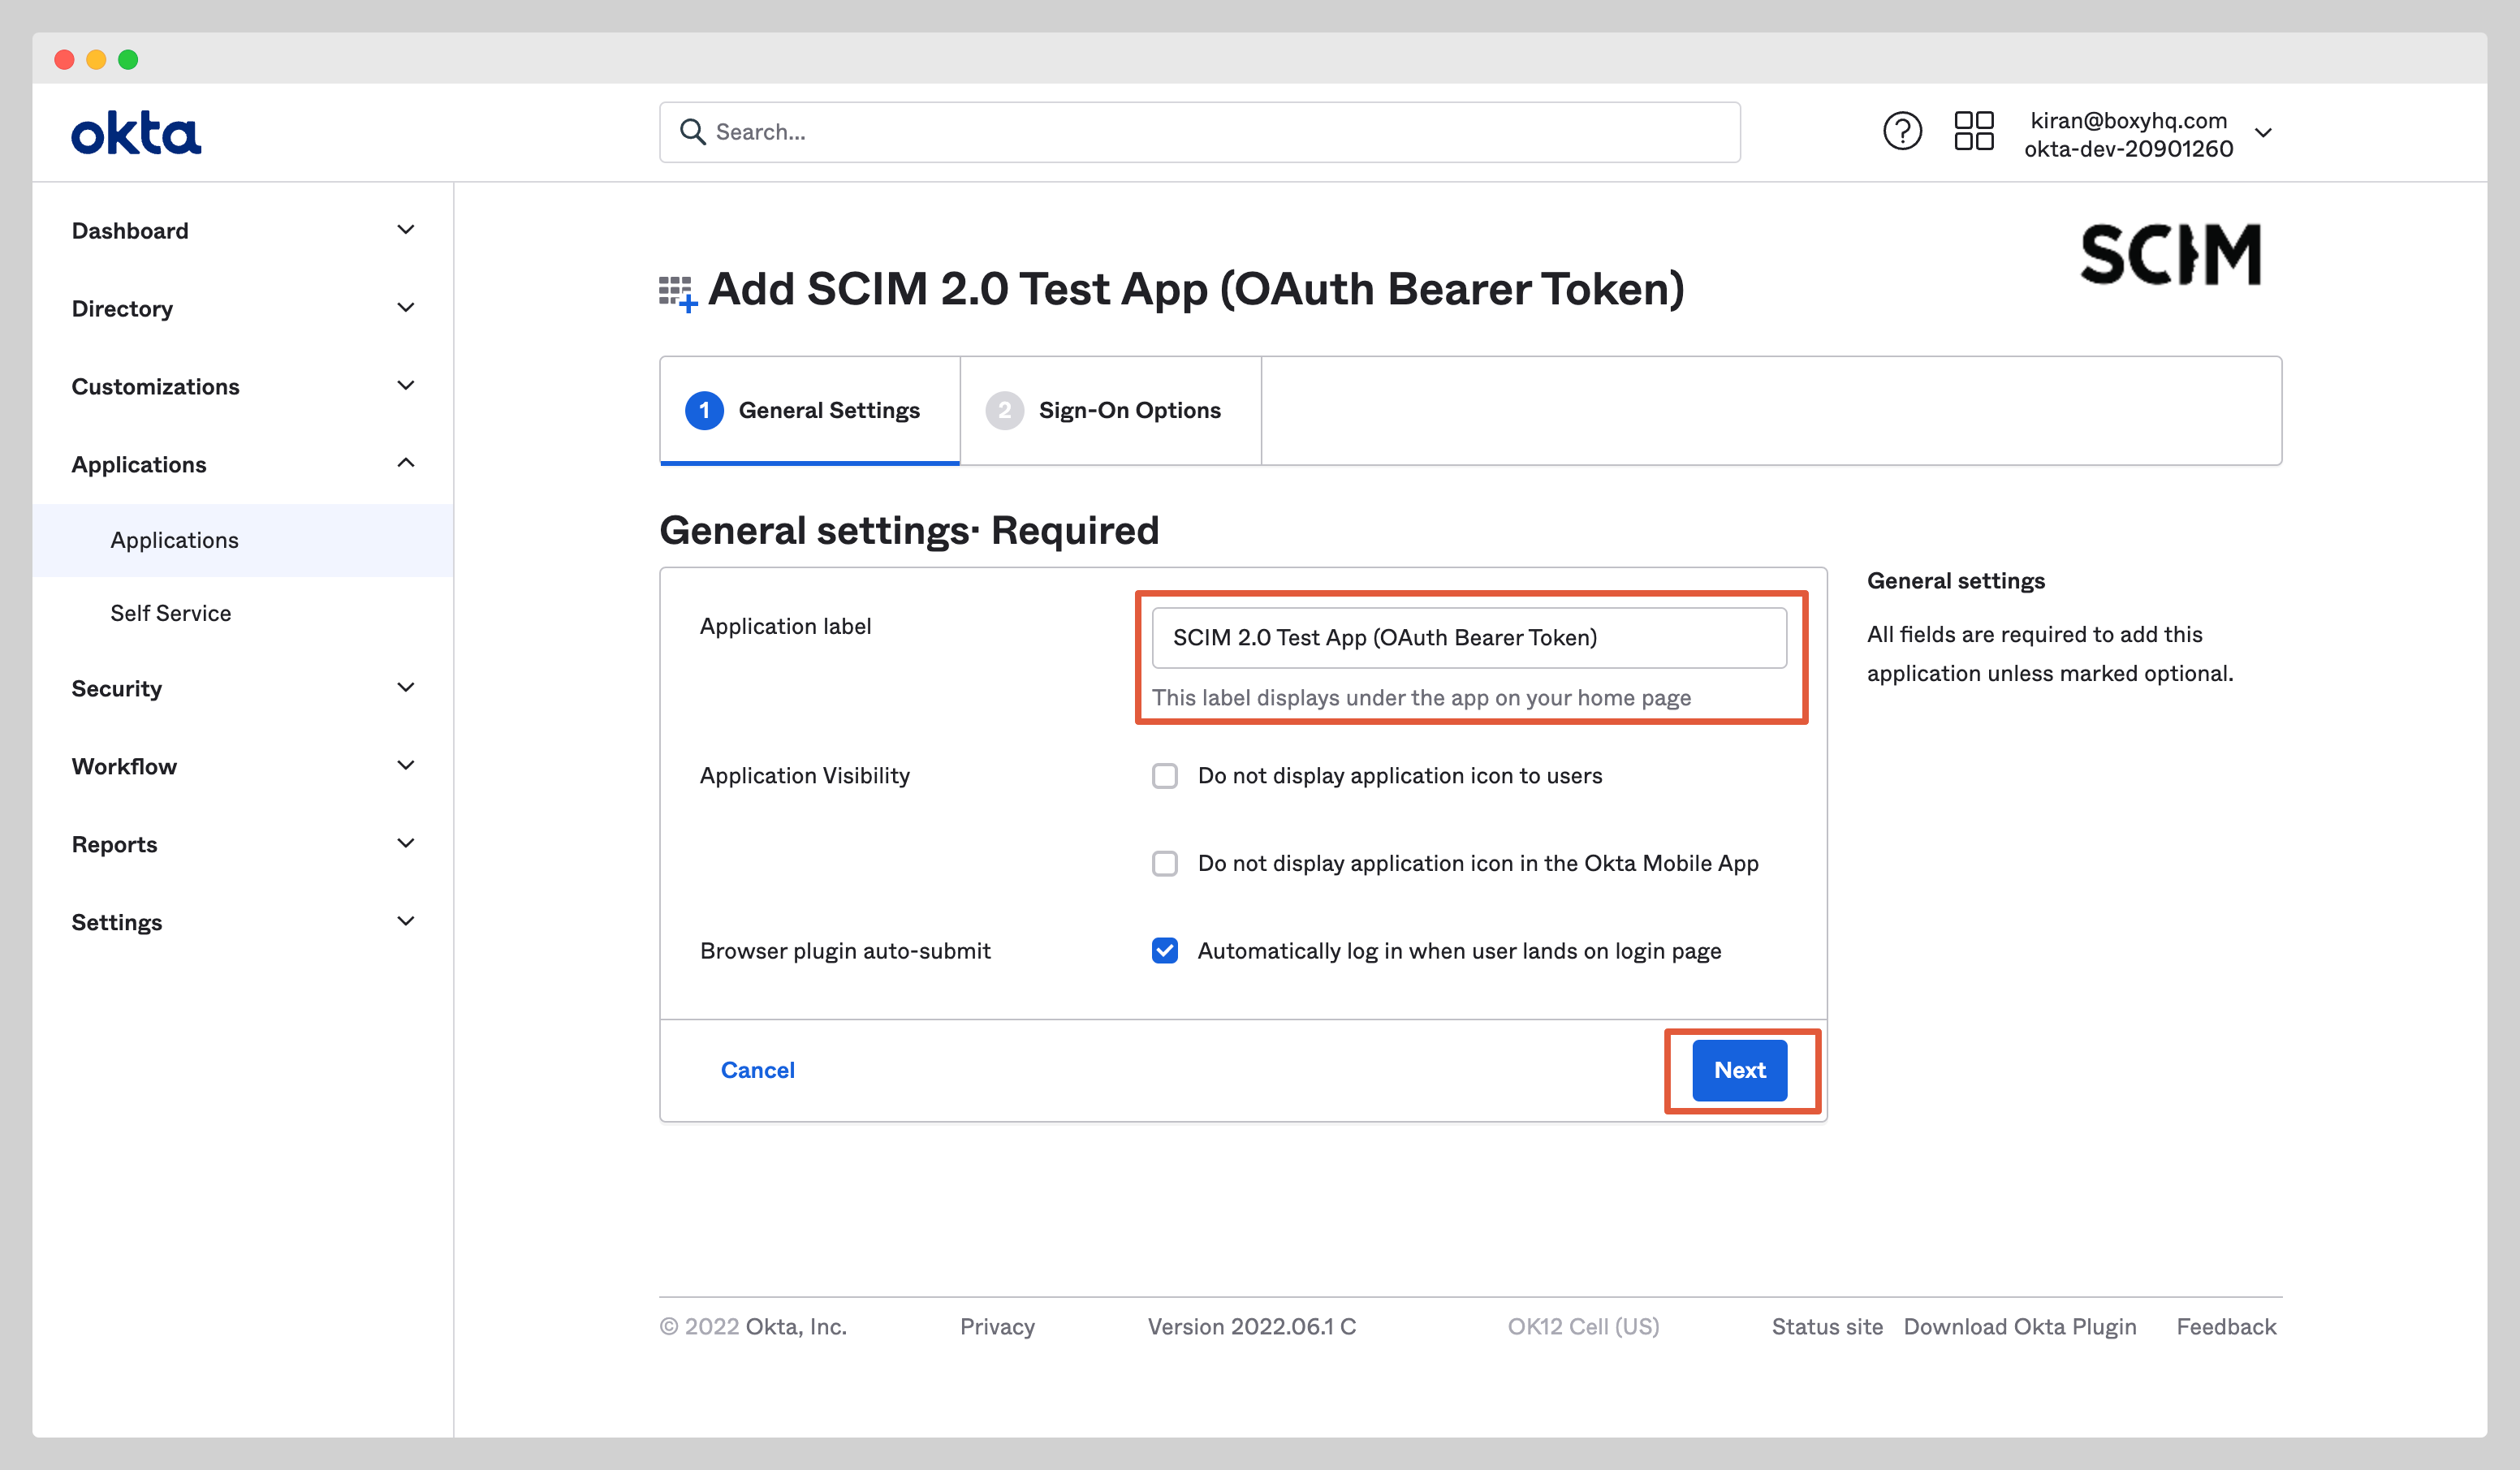Click the SCIM application logo
Screen dimensions: 2520x1470
[x=2170, y=253]
